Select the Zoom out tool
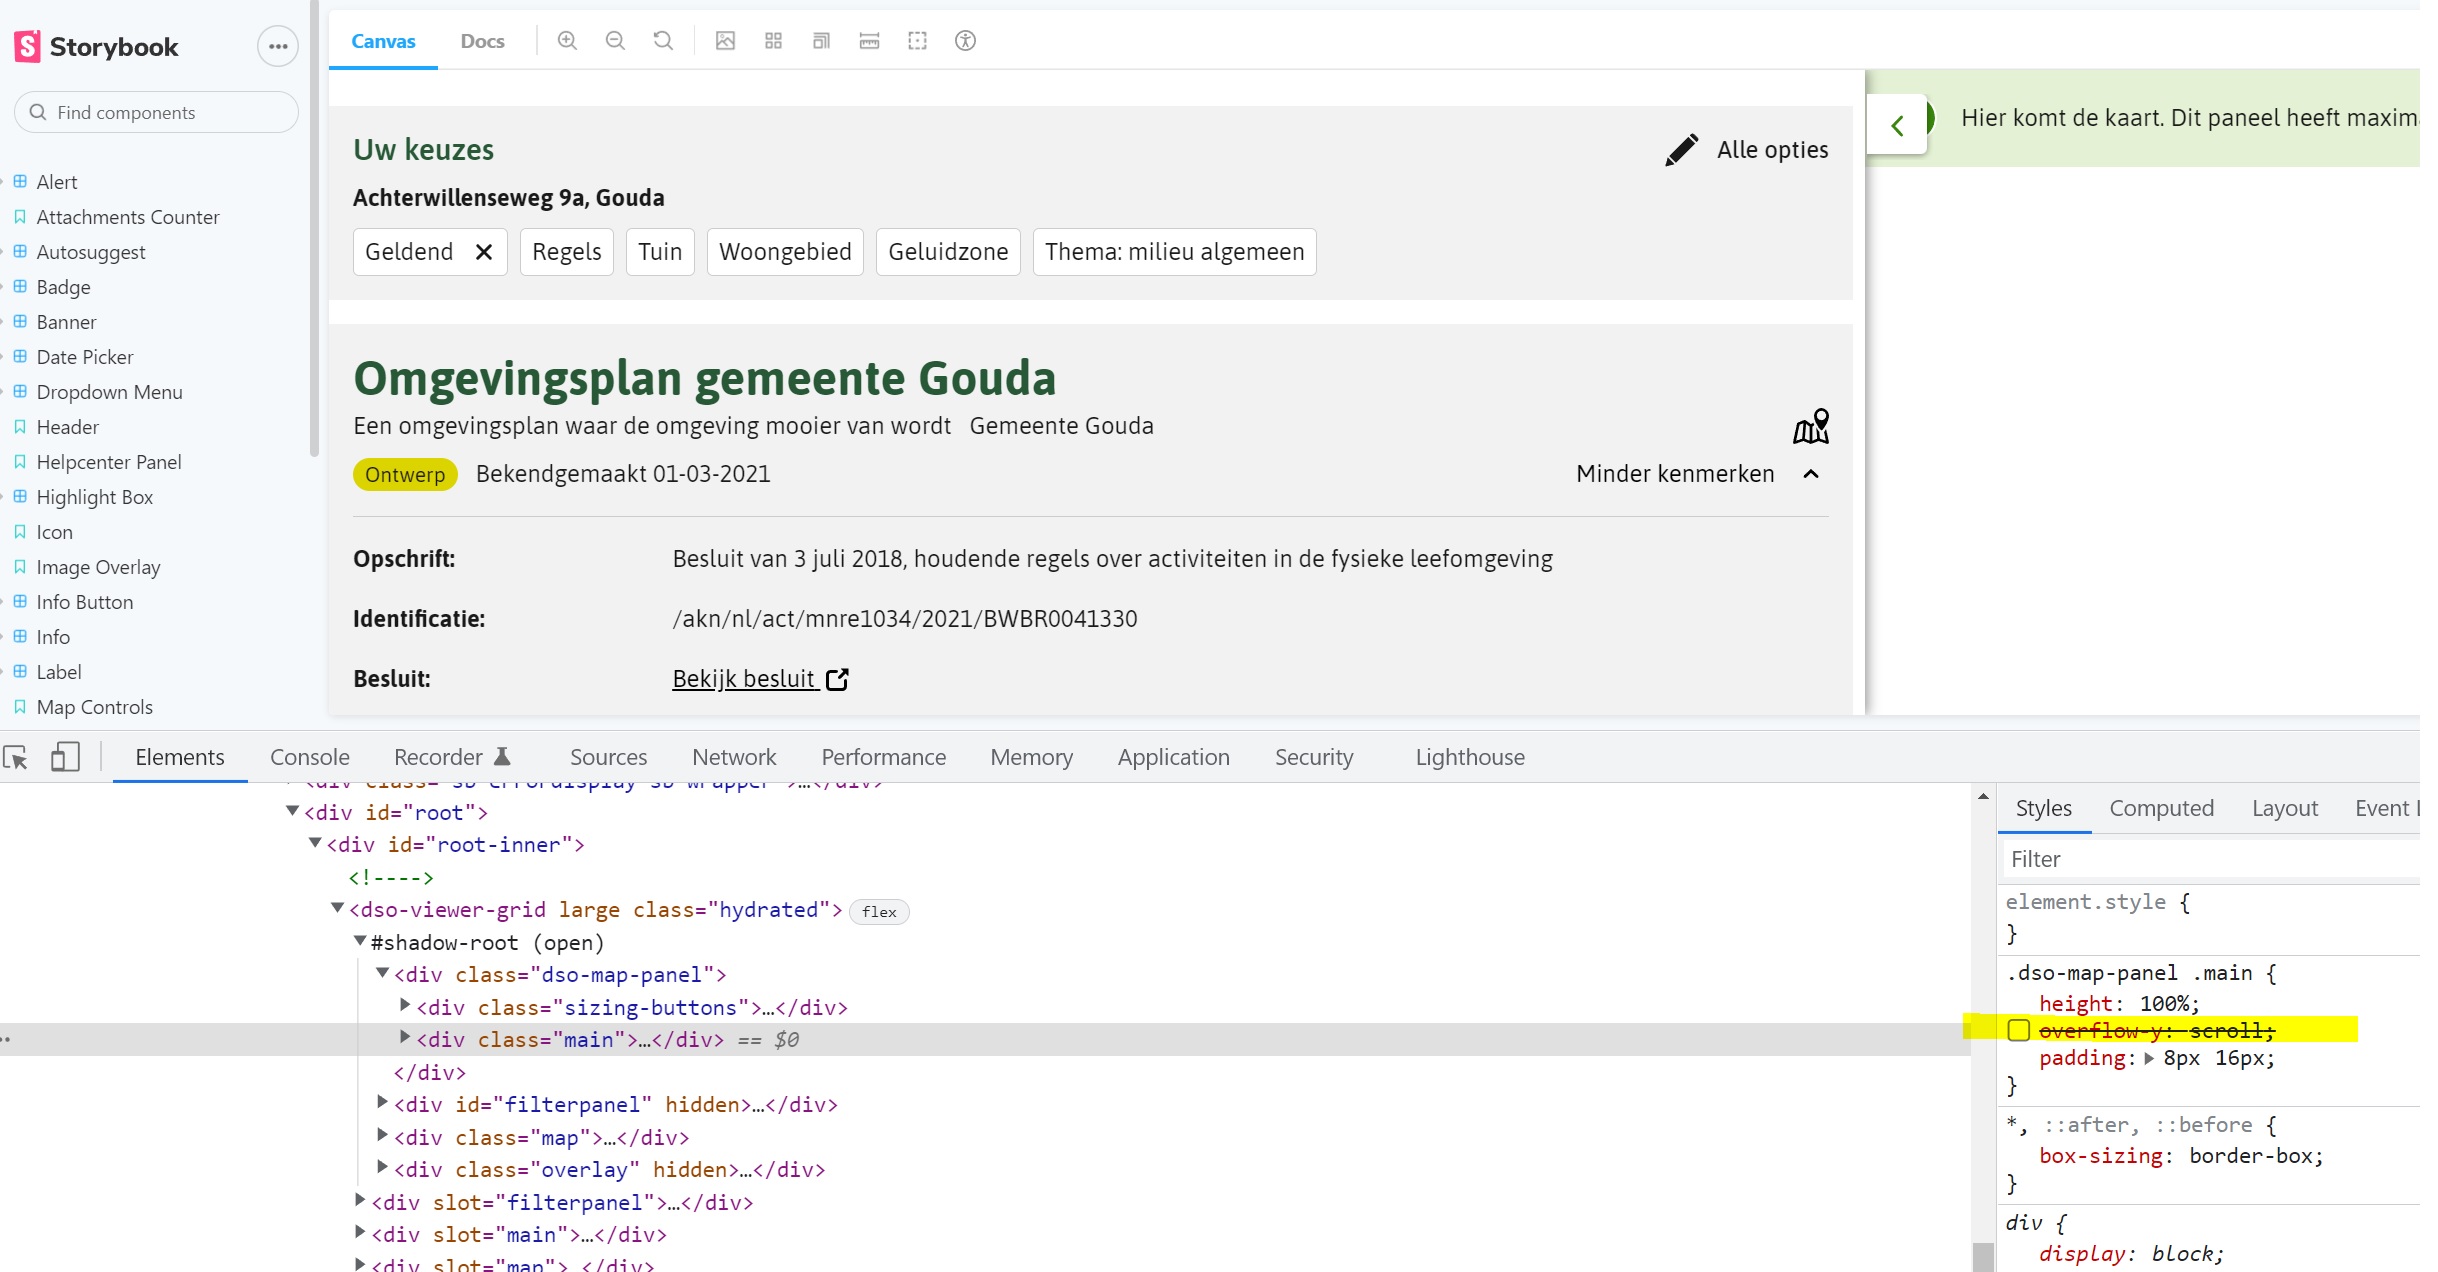Viewport: 2438px width, 1272px height. [x=615, y=41]
